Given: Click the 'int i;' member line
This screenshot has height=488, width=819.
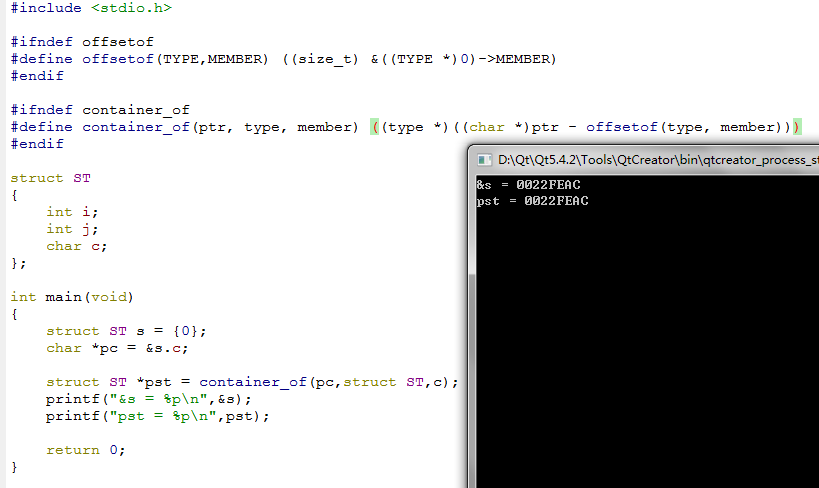Looking at the screenshot, I should click(72, 212).
